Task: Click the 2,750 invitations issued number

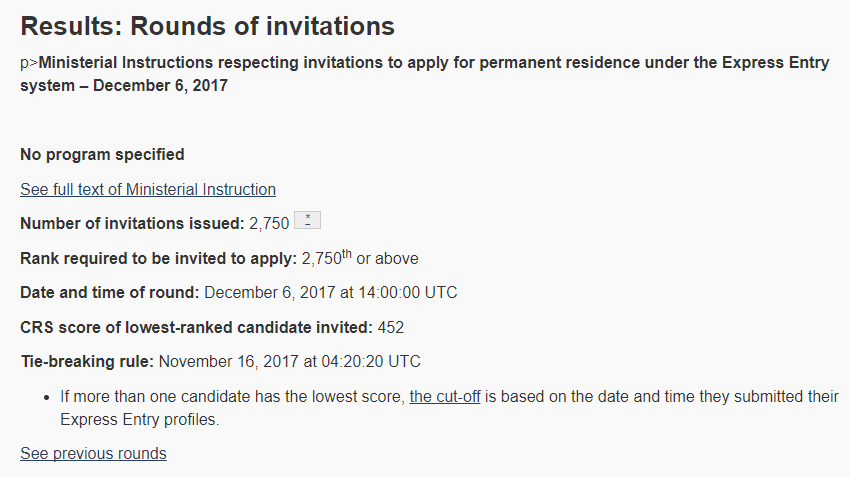Action: (x=269, y=223)
